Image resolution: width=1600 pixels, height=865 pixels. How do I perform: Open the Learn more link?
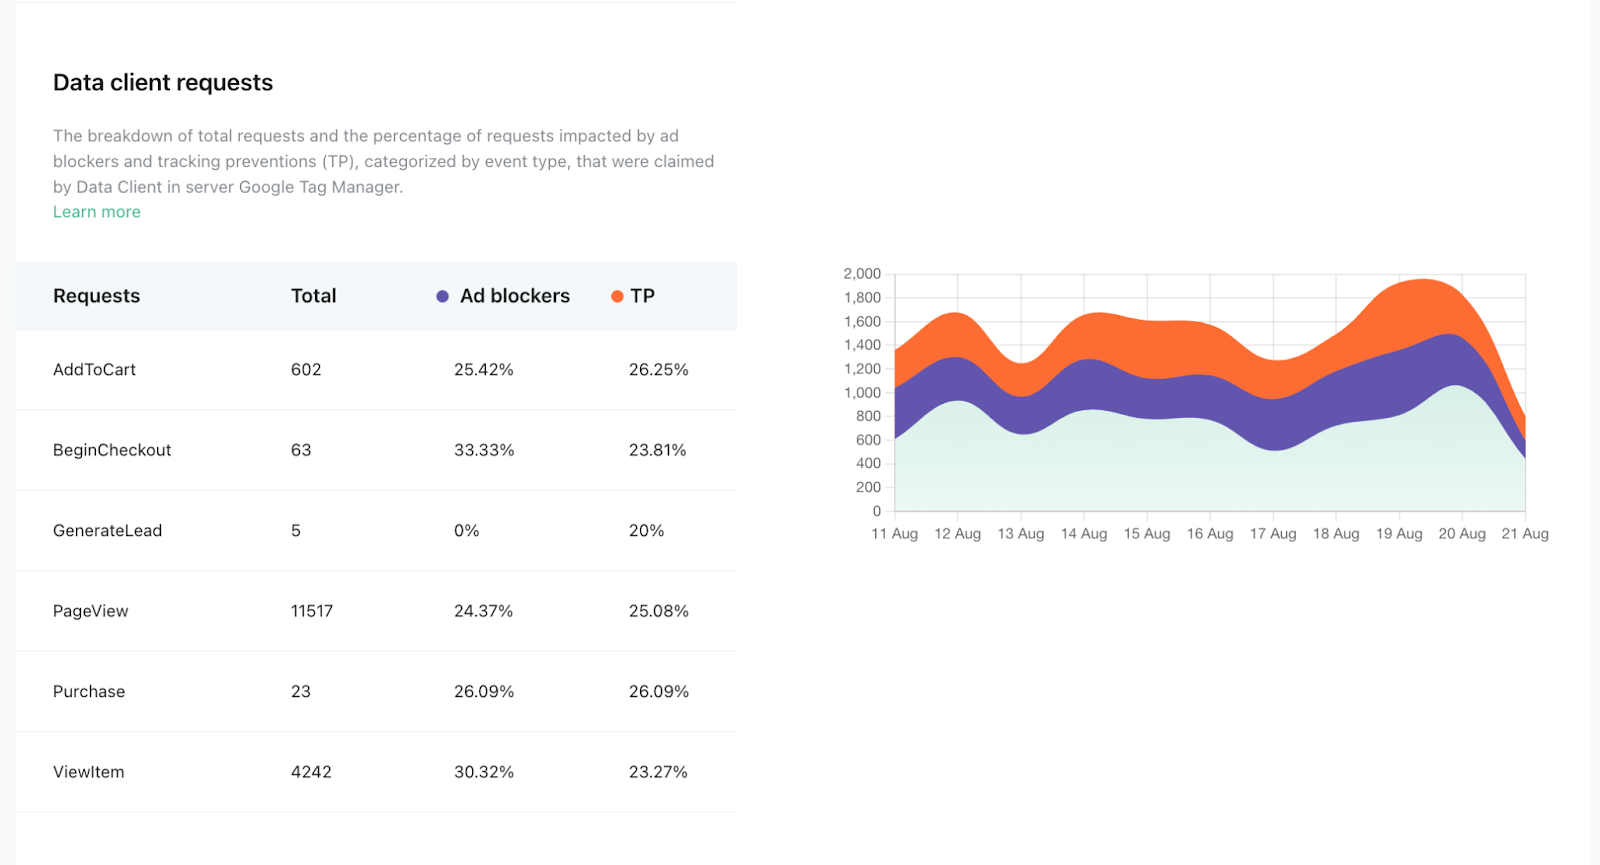click(96, 211)
